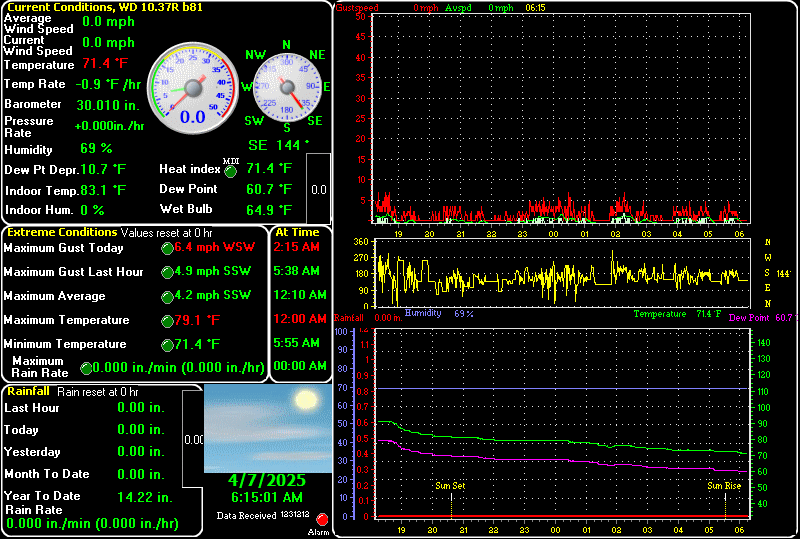The image size is (800, 539).
Task: Click the wind direction text SE 144°
Action: [279, 145]
